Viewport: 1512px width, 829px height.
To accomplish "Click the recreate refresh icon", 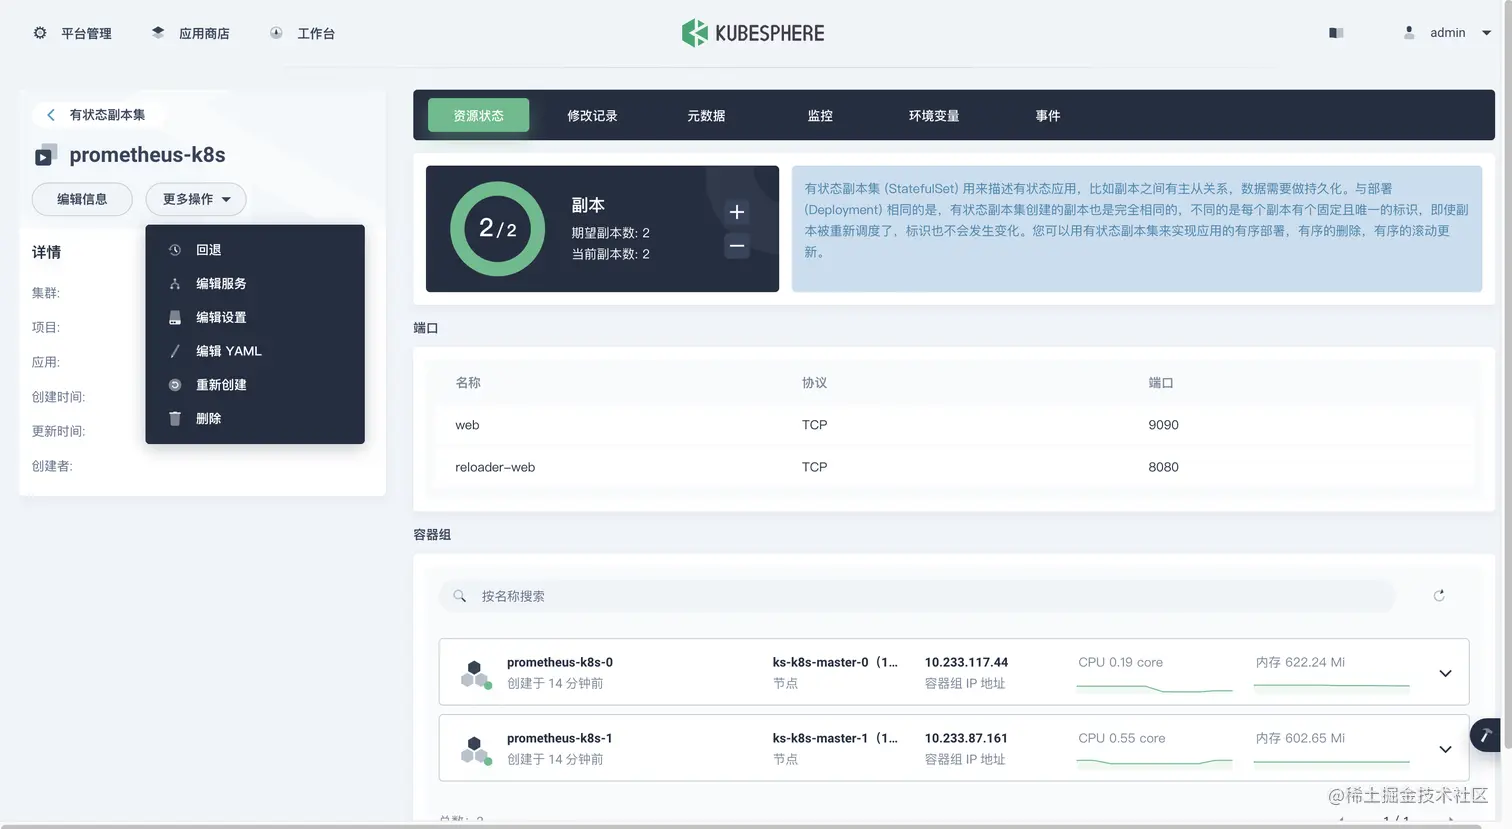I will (x=175, y=385).
